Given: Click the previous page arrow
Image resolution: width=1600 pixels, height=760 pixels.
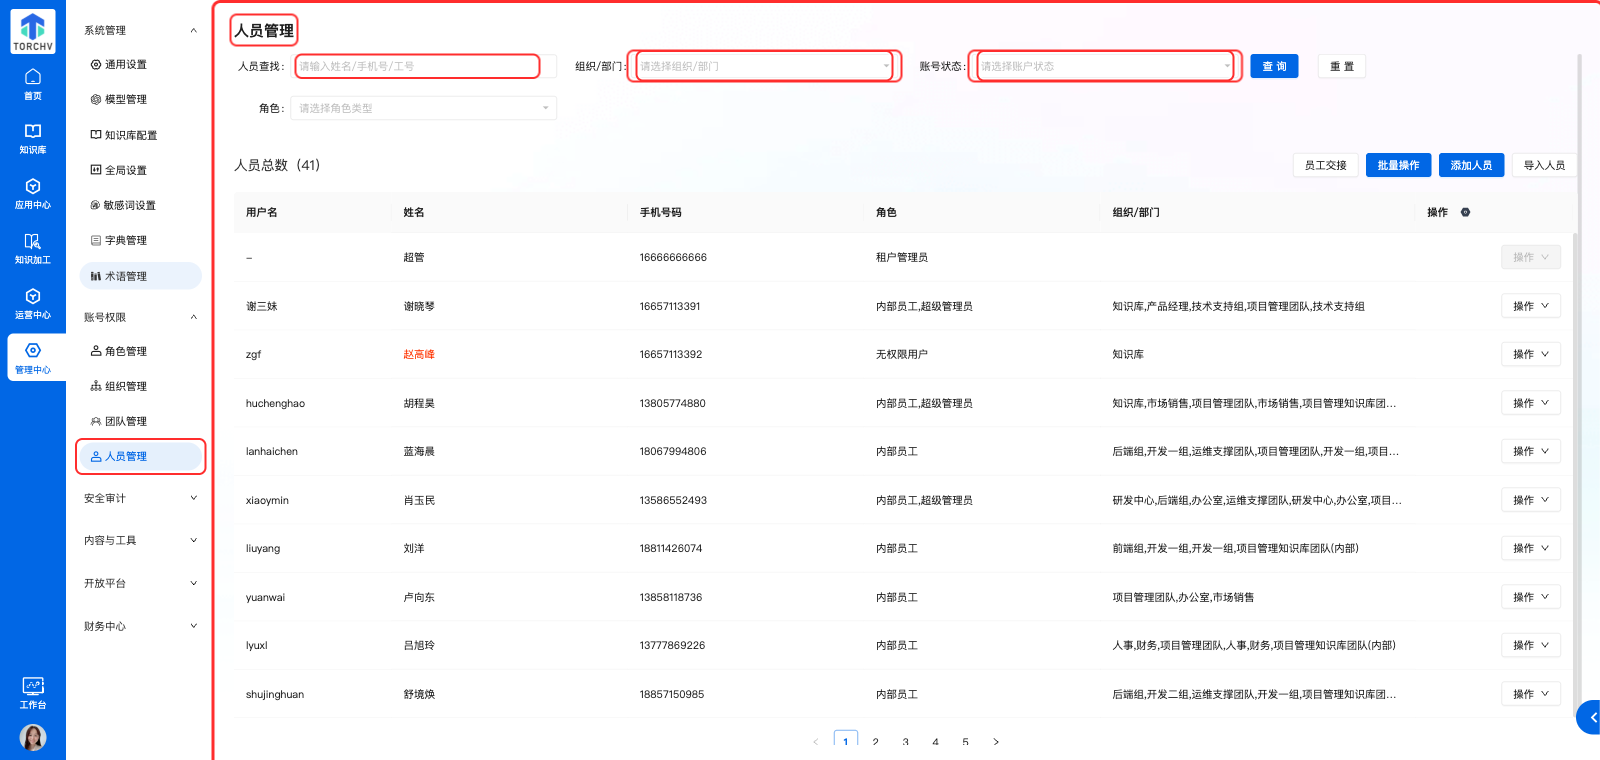Looking at the screenshot, I should tap(816, 742).
